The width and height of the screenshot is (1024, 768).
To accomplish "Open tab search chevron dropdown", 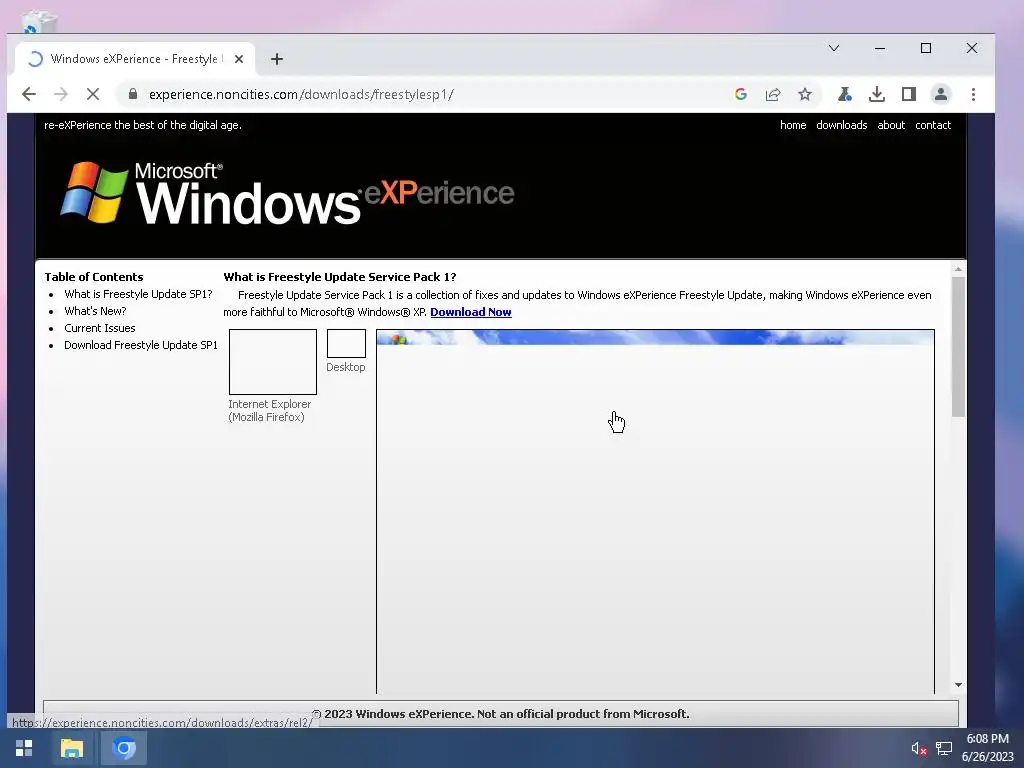I will click(834, 48).
